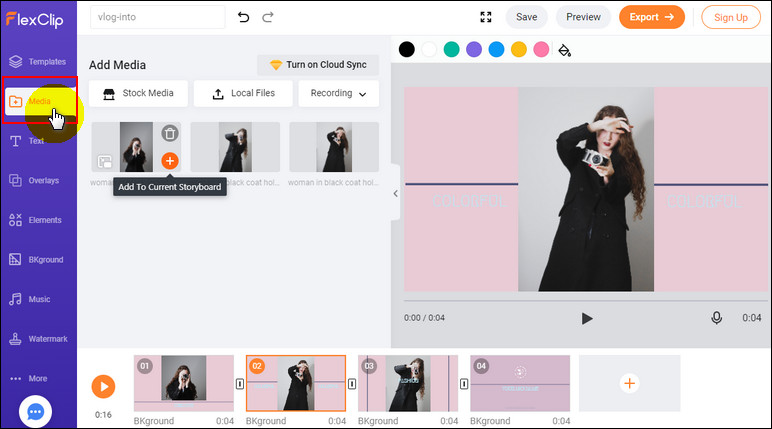Click the 0:04 duration beside the microphone

point(751,318)
